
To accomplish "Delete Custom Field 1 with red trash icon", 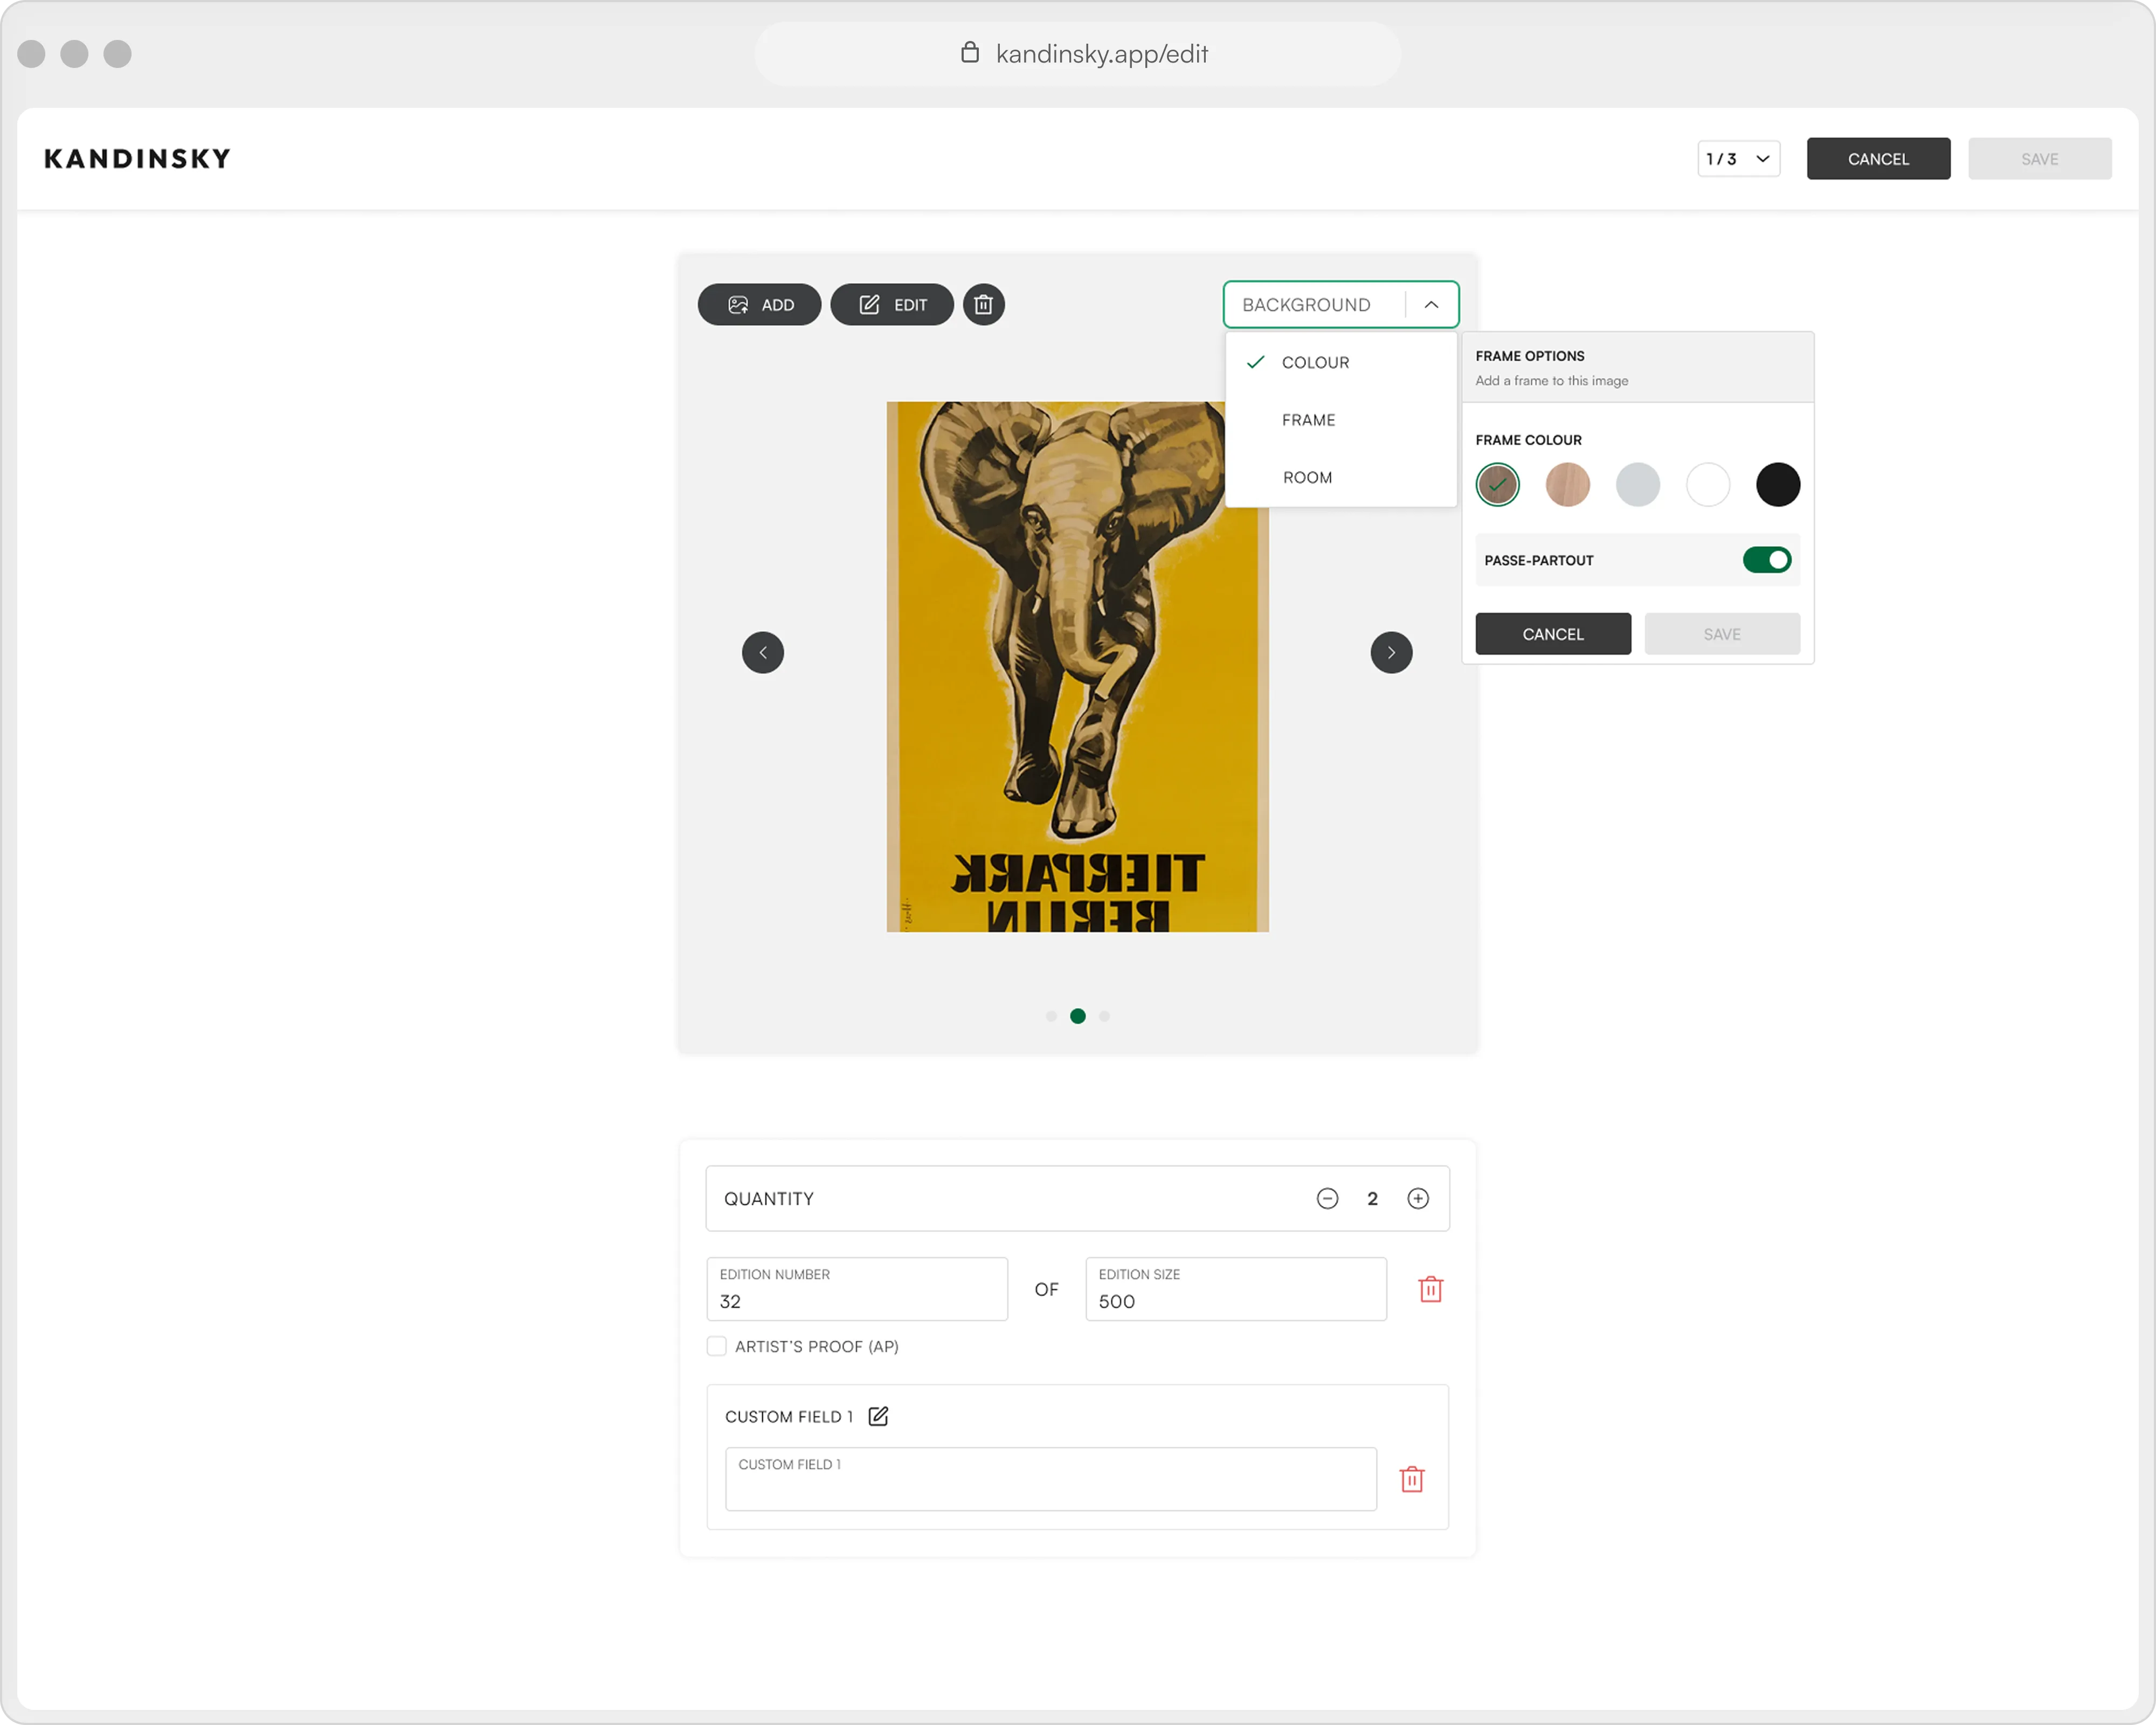I will pos(1411,1479).
